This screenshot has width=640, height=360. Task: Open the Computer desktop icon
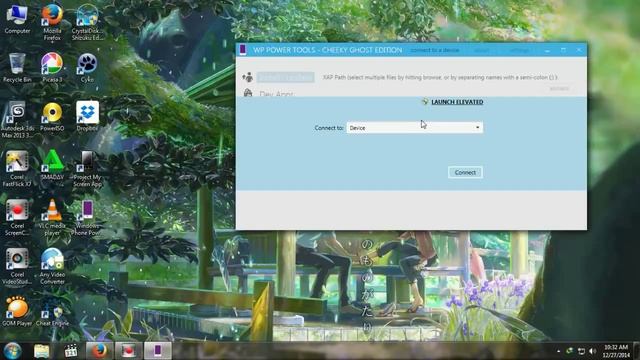[17, 19]
